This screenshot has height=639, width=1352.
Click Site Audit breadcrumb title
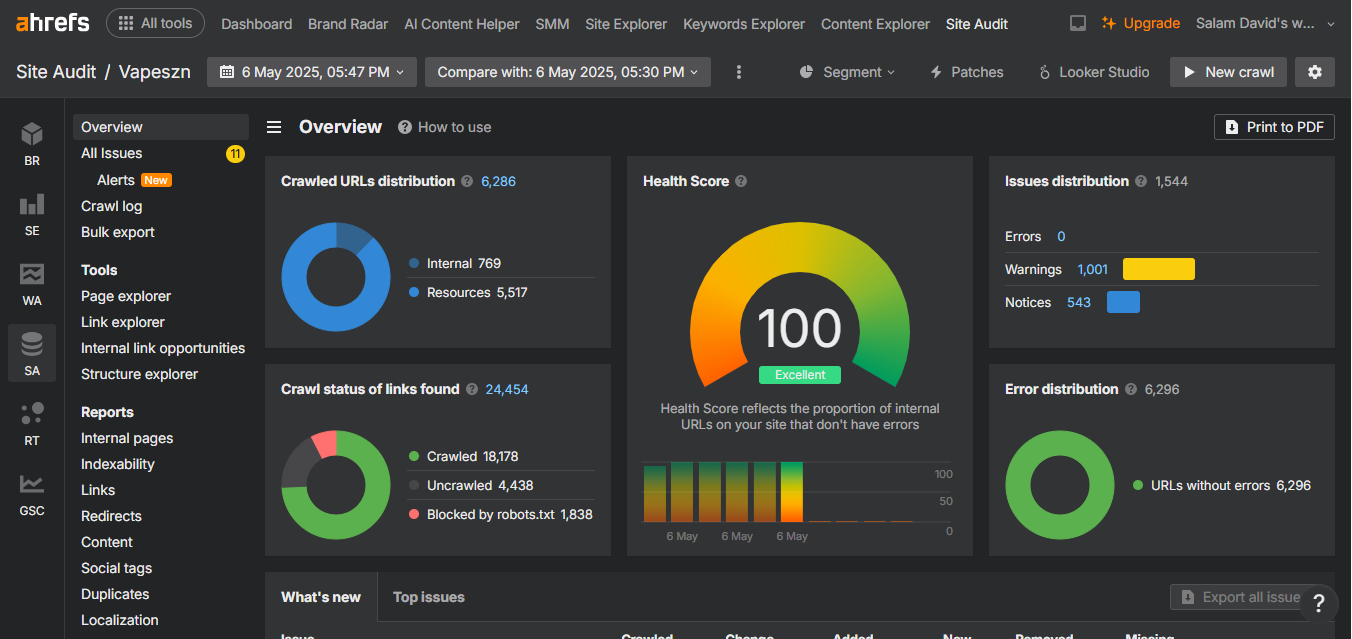coord(56,72)
